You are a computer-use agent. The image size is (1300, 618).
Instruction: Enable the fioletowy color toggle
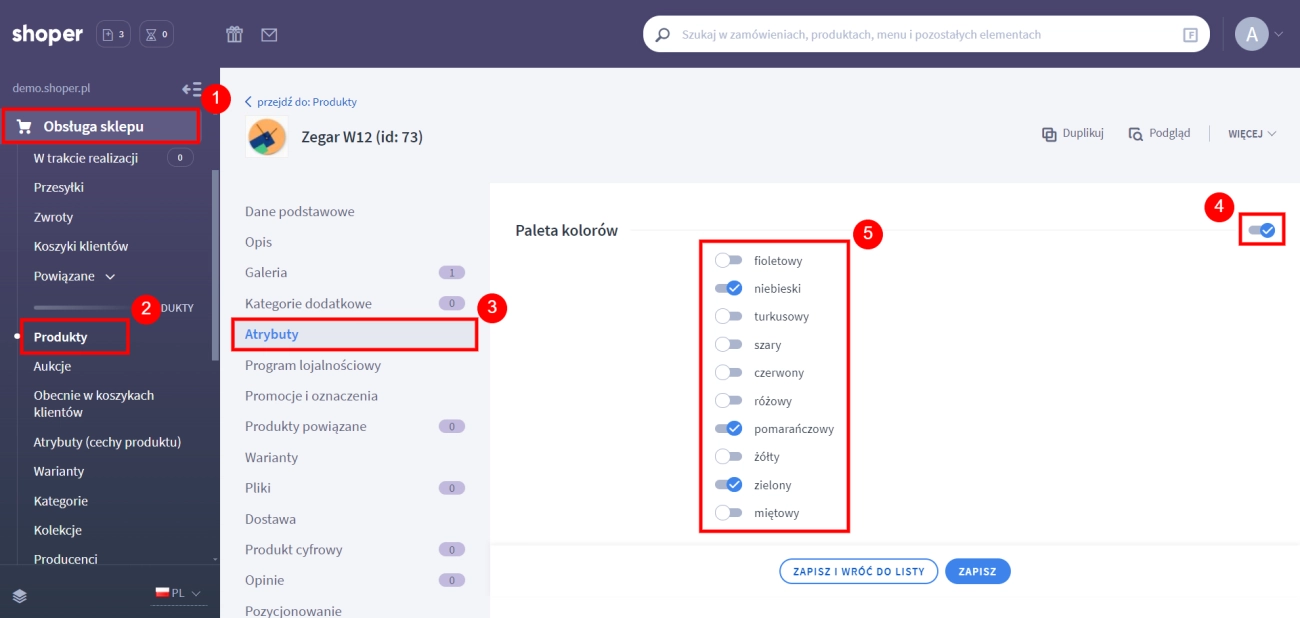point(729,261)
